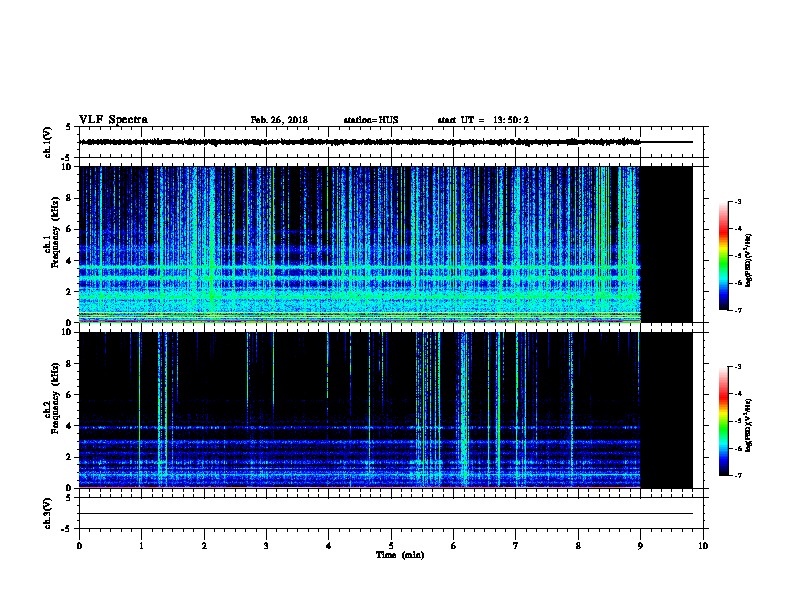Click the ch.1 spectrogram color scale bar
This screenshot has height=612, width=792.
(723, 256)
